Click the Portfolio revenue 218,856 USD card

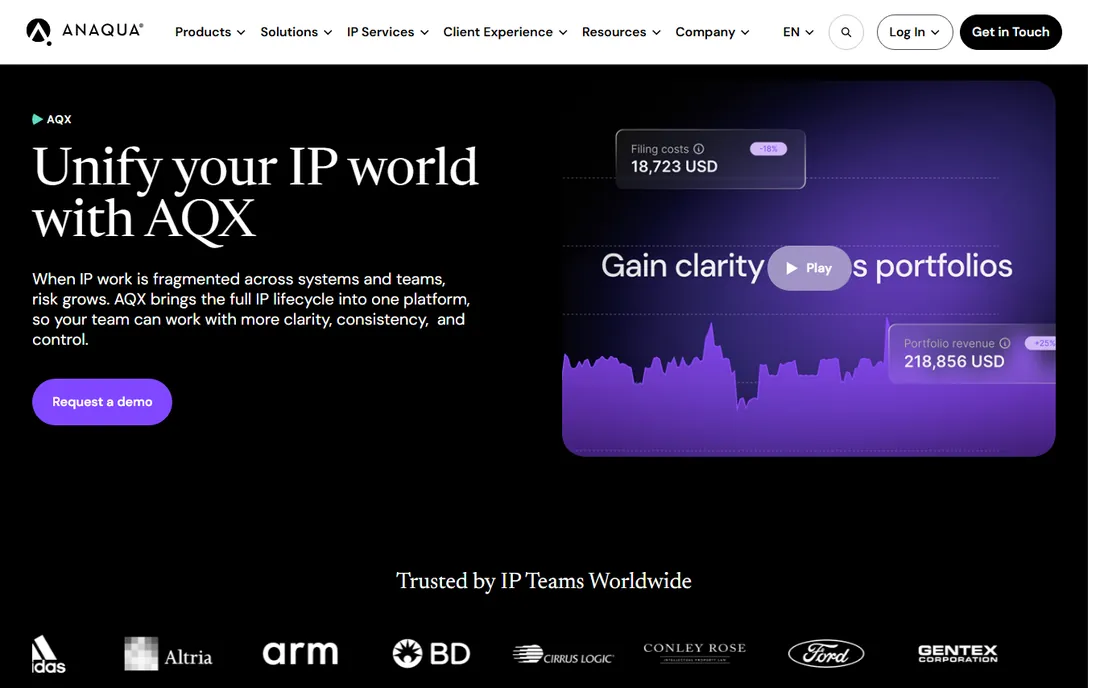click(972, 353)
